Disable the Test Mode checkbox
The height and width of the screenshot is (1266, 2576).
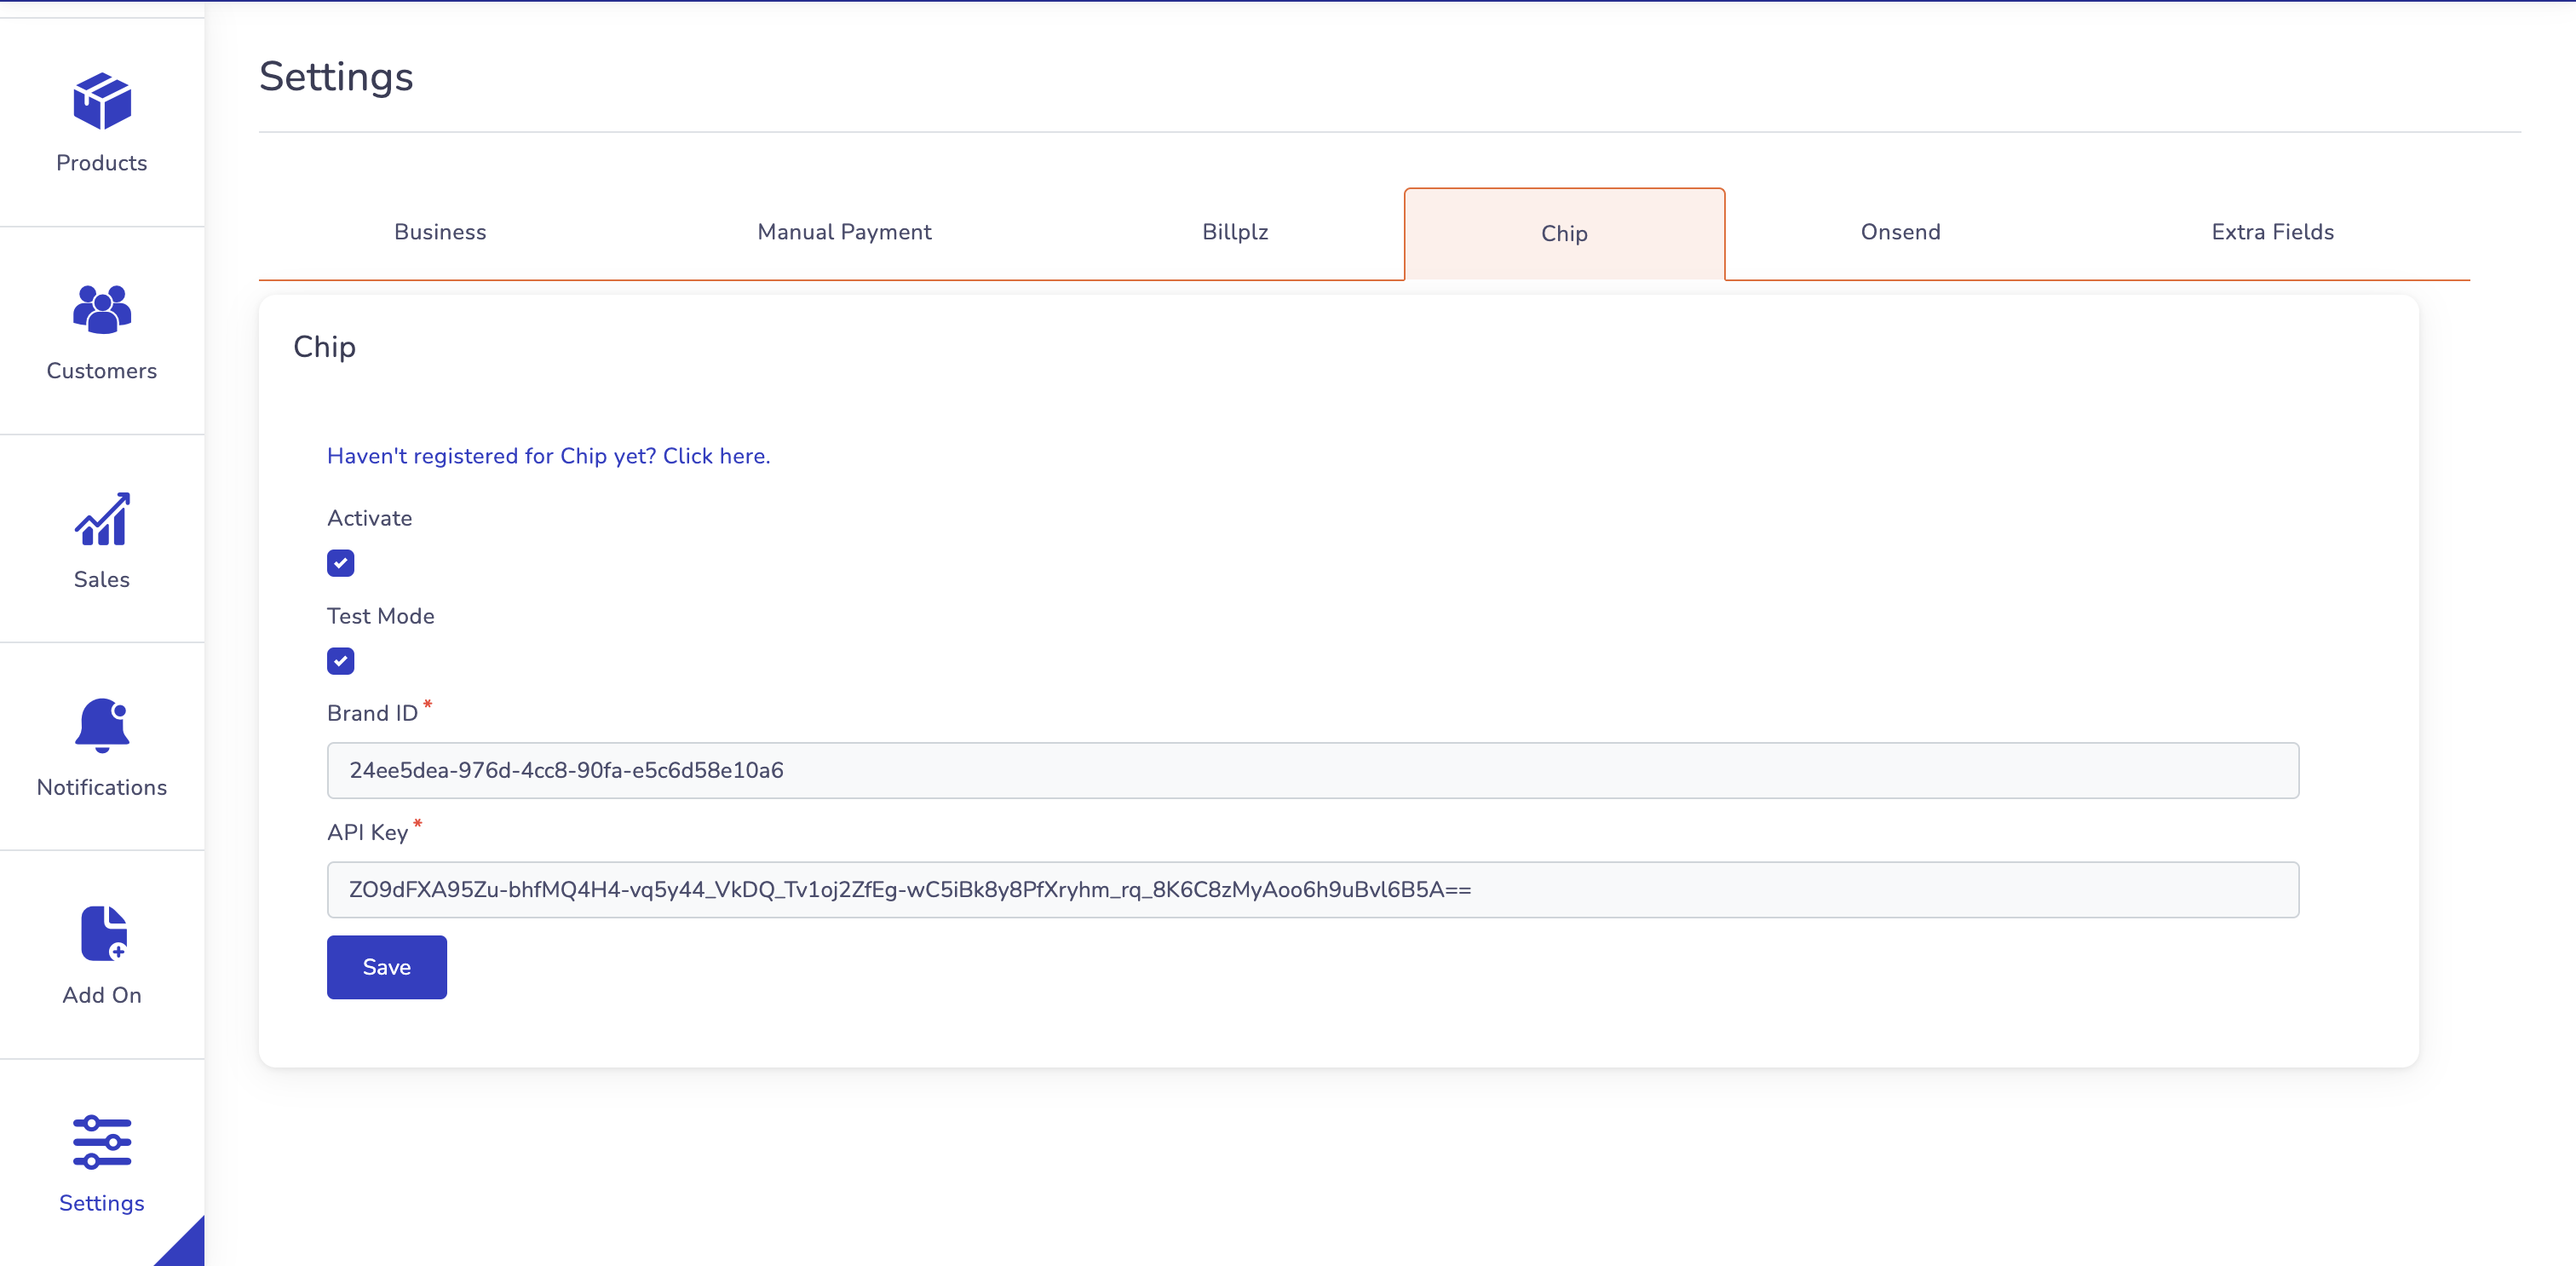[342, 662]
